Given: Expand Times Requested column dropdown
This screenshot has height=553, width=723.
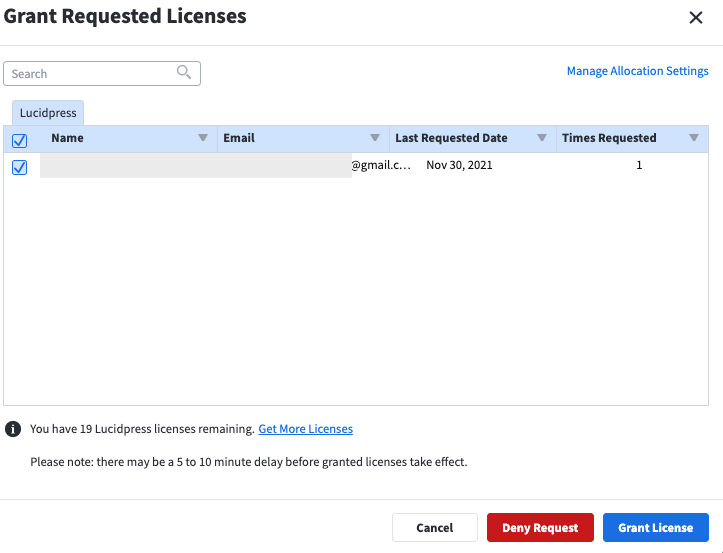Looking at the screenshot, I should pyautogui.click(x=694, y=138).
